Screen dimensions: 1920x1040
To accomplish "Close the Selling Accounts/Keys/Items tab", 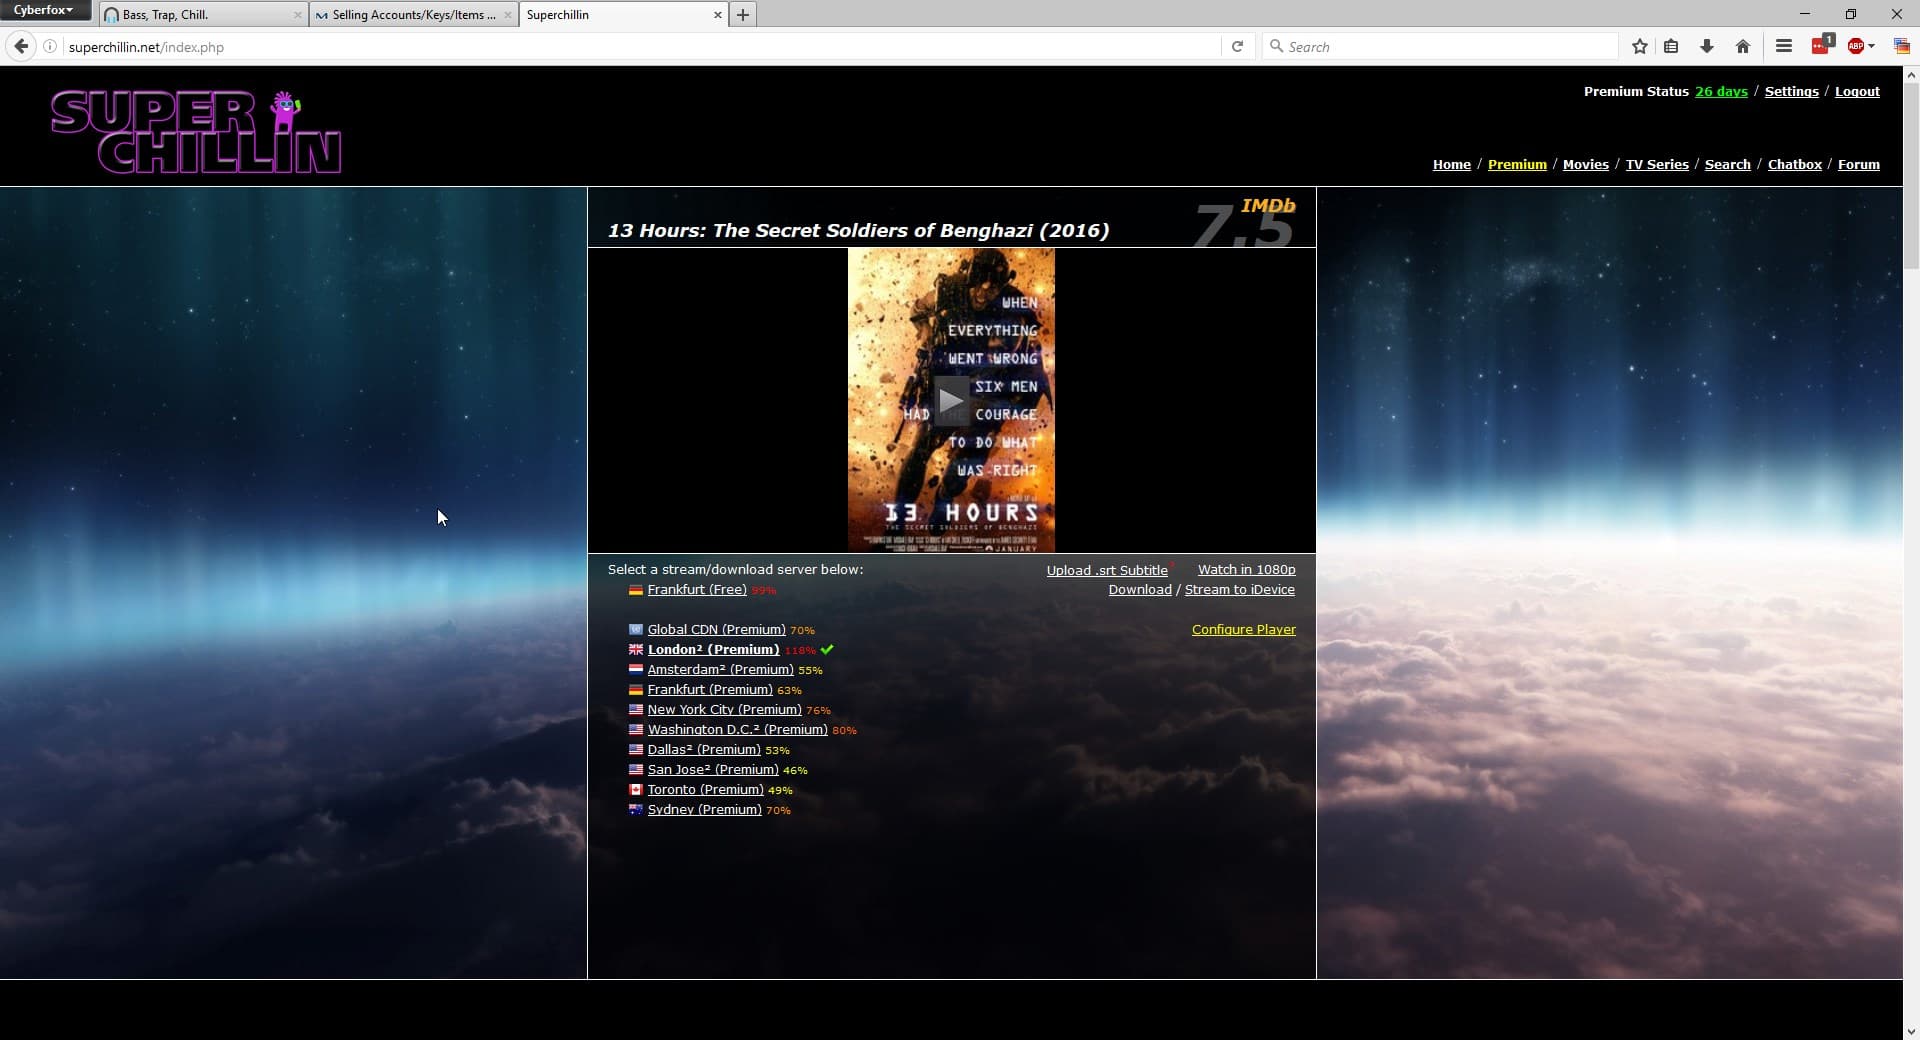I will 507,15.
